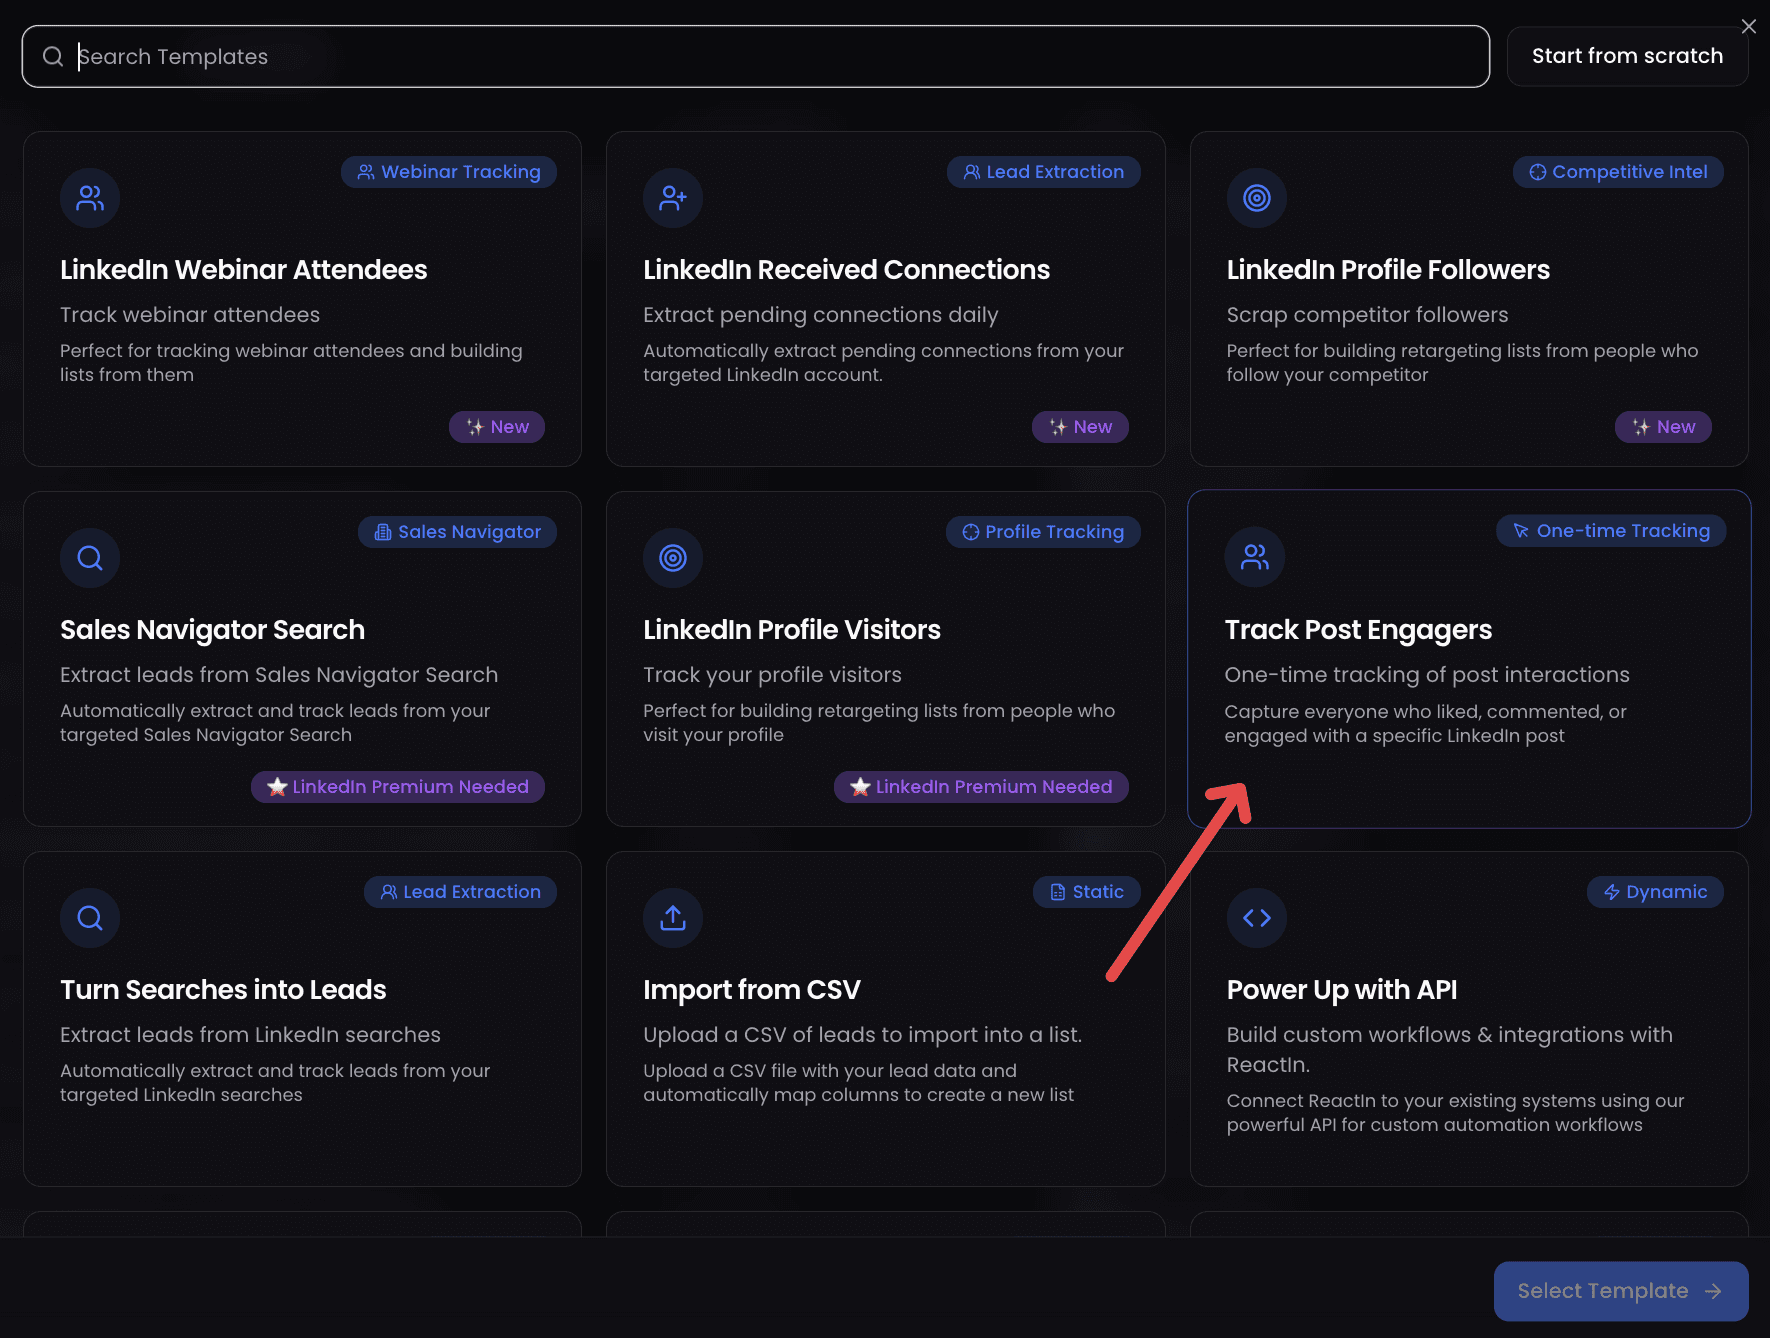Open the Turn Searches into Leads template card
The image size is (1770, 1338).
[x=302, y=1020]
